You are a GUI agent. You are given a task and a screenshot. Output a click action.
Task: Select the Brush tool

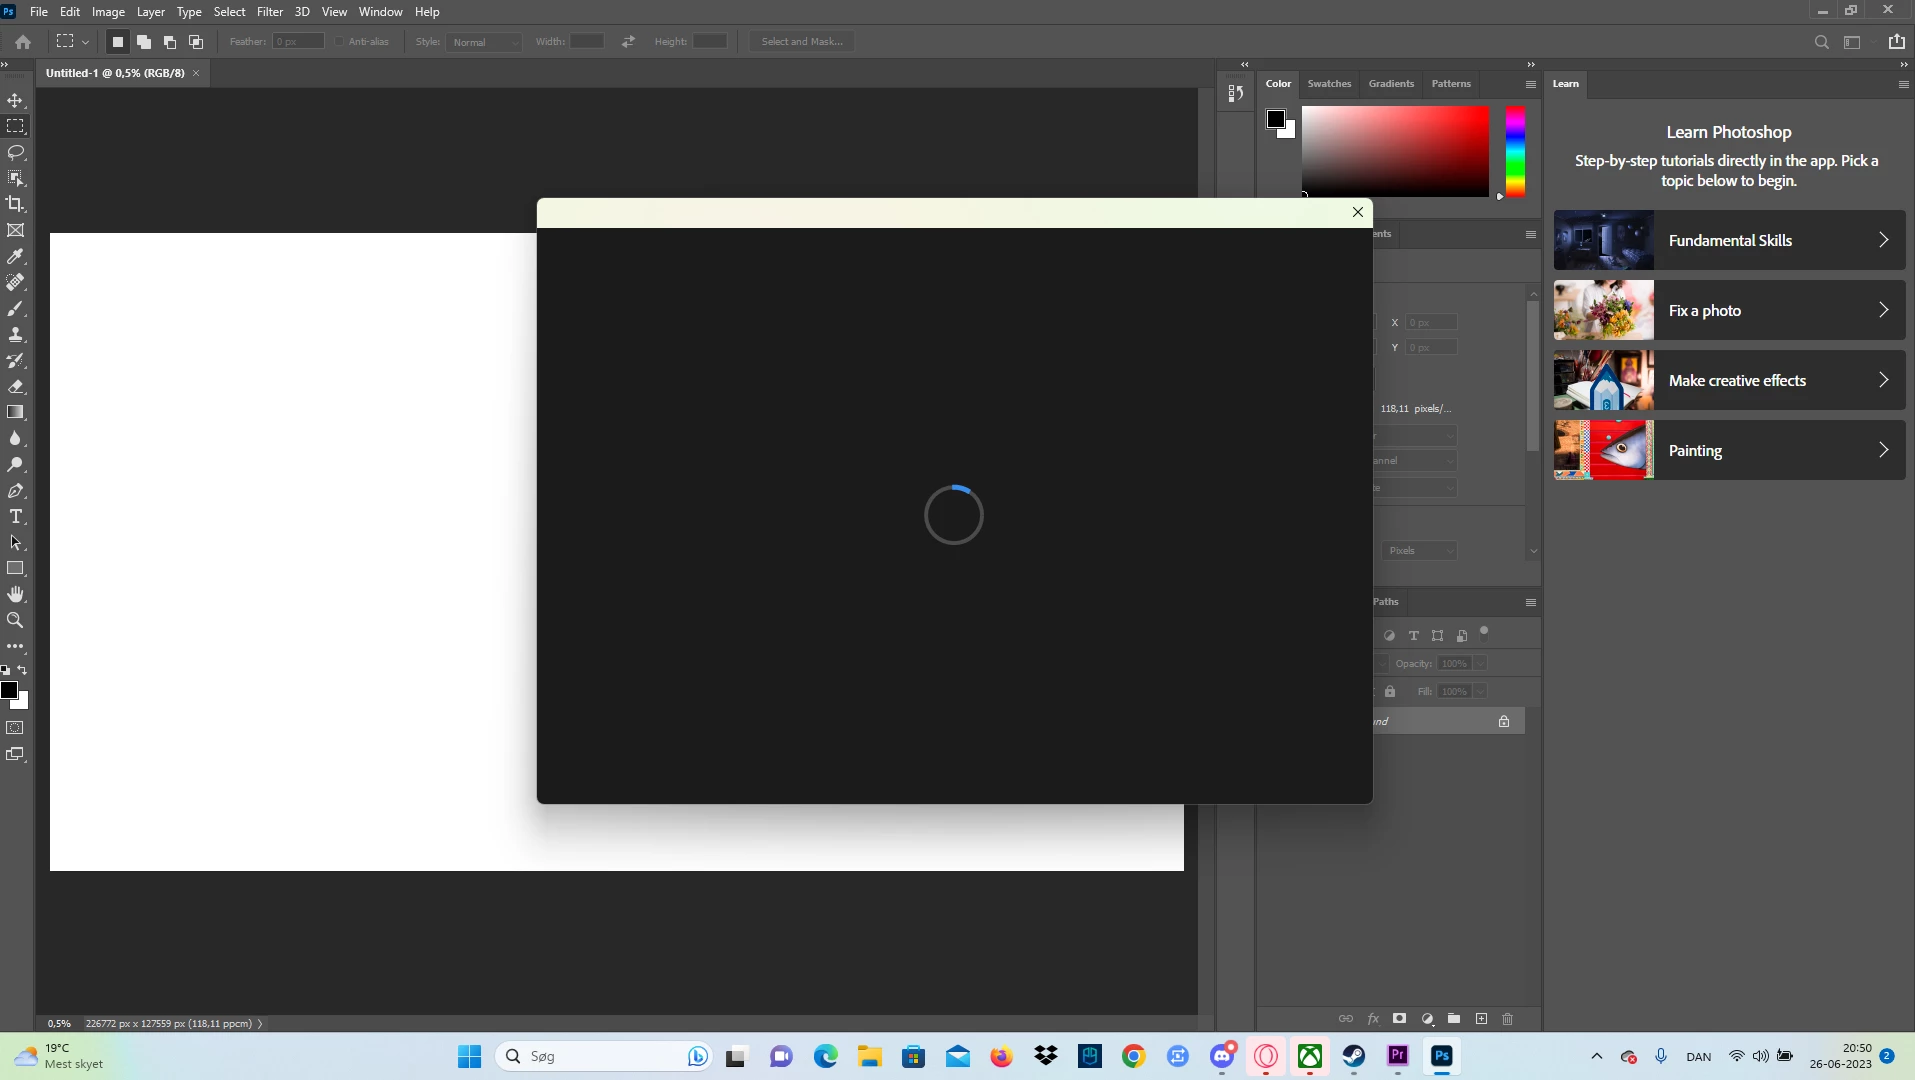tap(15, 309)
